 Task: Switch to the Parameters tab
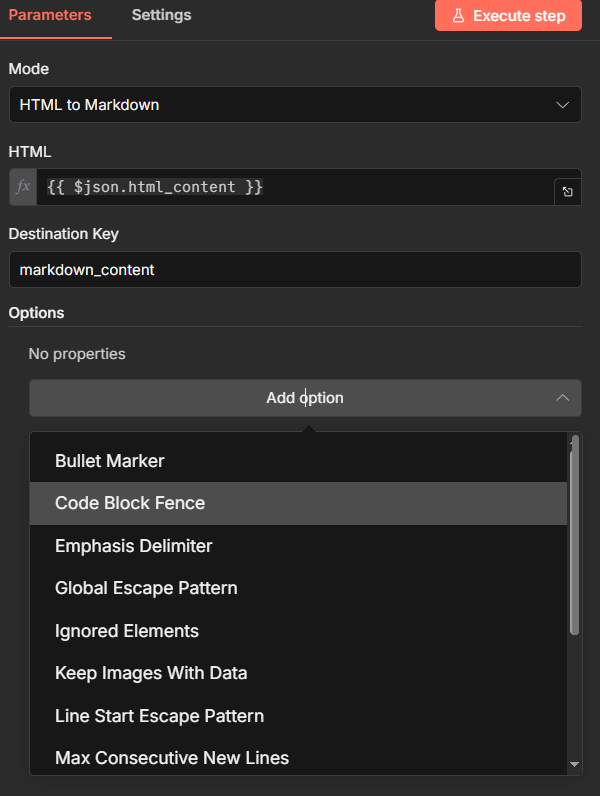click(50, 15)
